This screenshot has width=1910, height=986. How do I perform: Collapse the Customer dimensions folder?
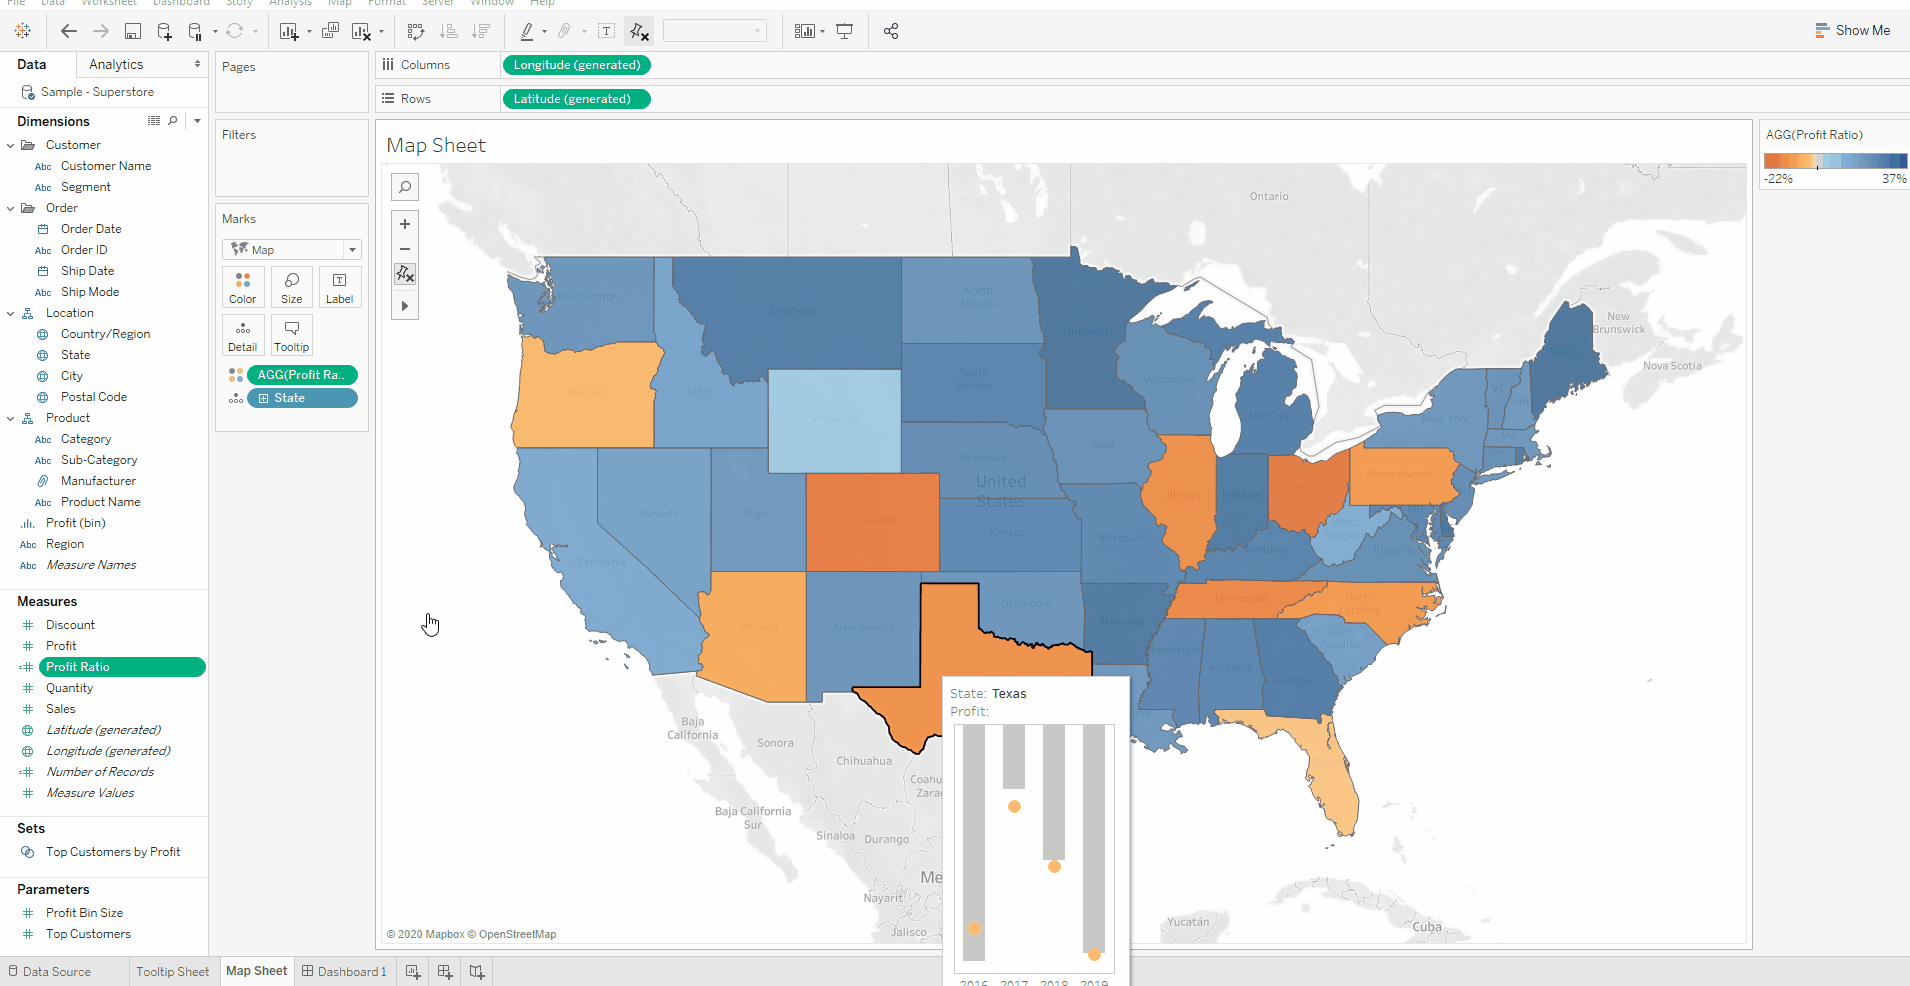[10, 144]
